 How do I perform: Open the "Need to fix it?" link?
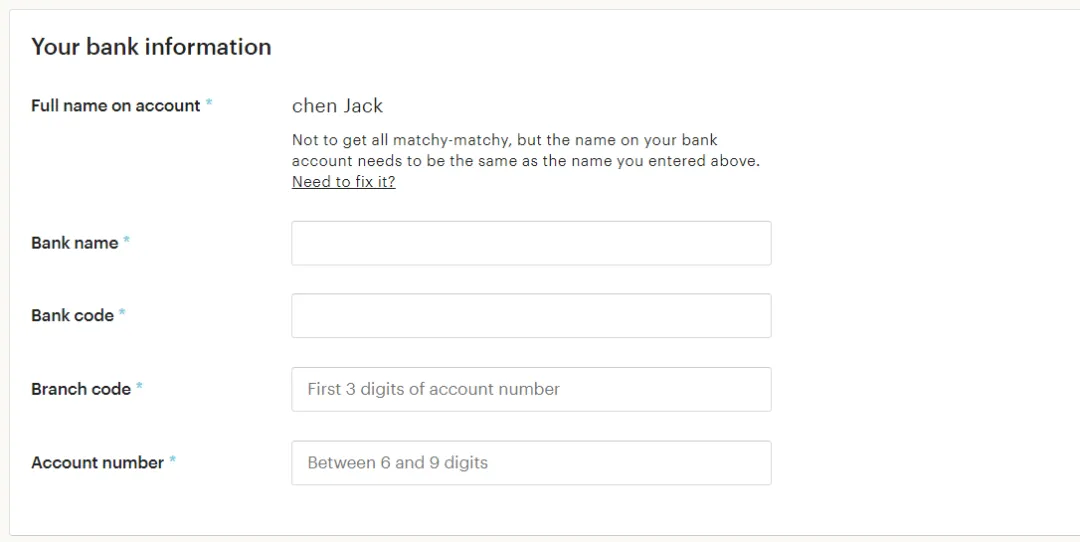(x=343, y=182)
